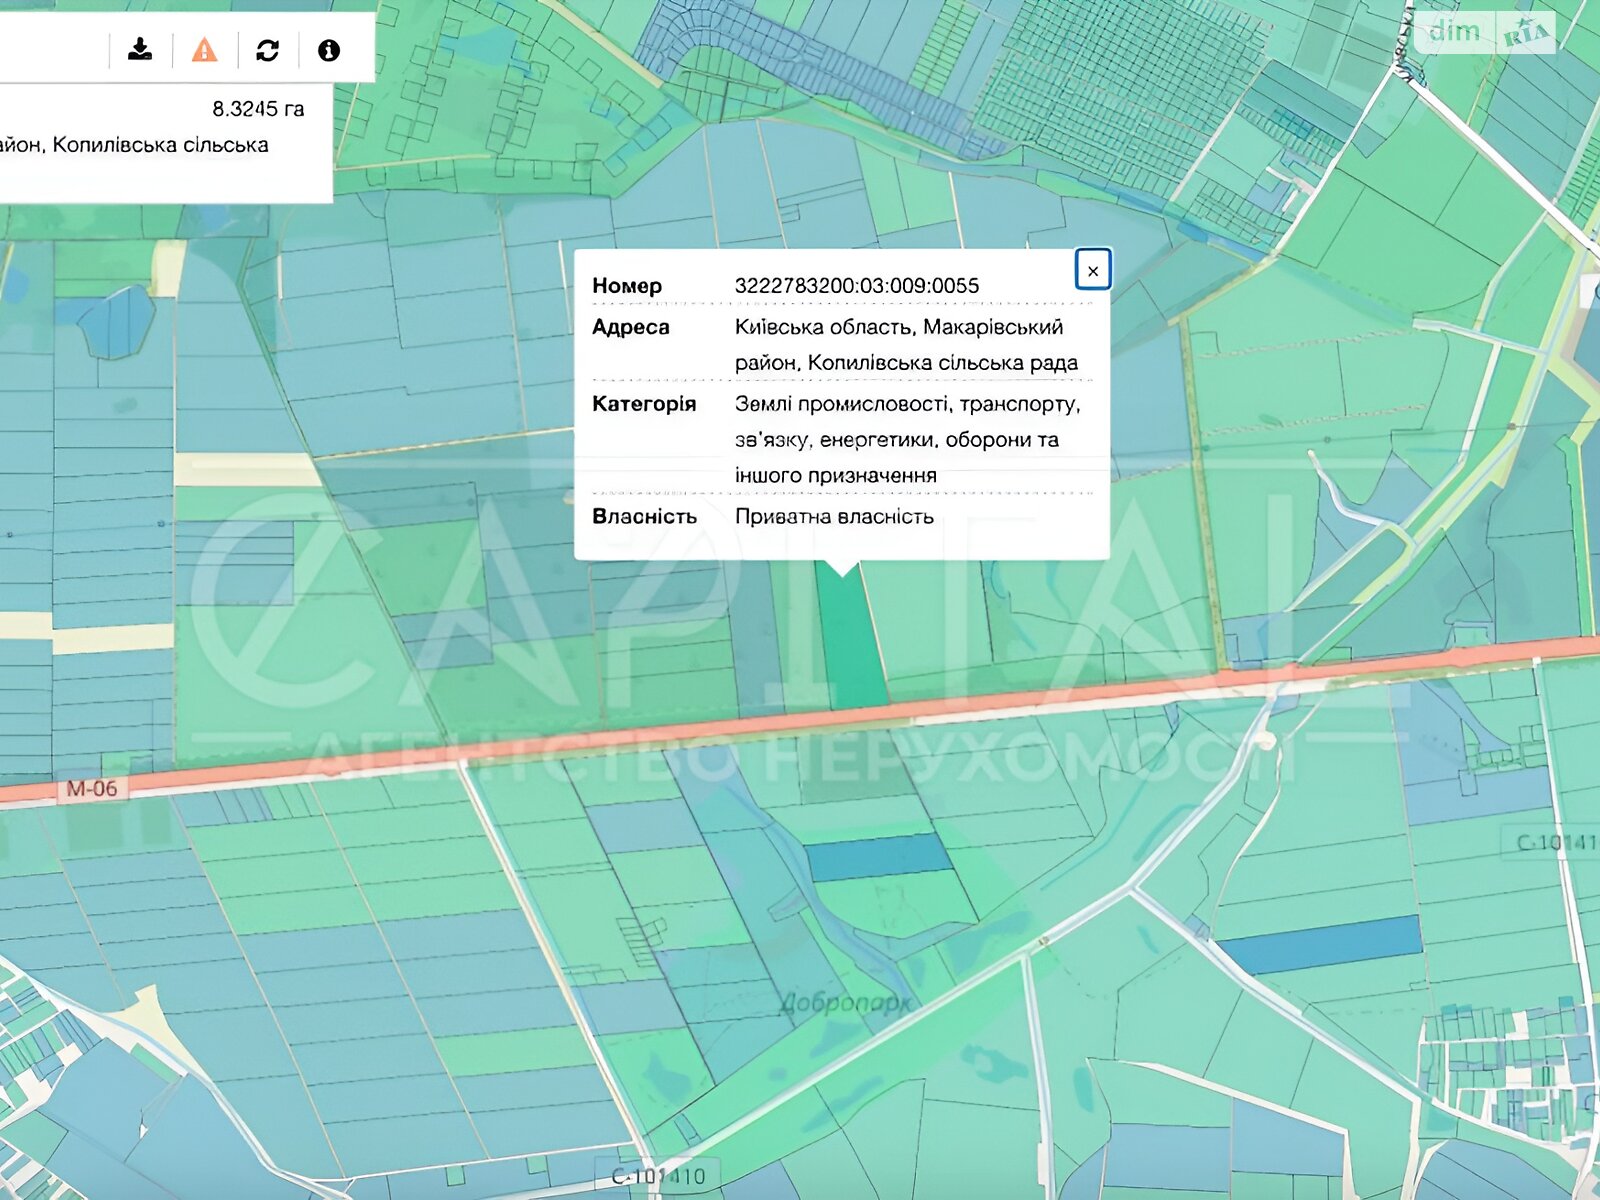Click the Приватна власність ownership value
This screenshot has width=1600, height=1200.
[834, 517]
